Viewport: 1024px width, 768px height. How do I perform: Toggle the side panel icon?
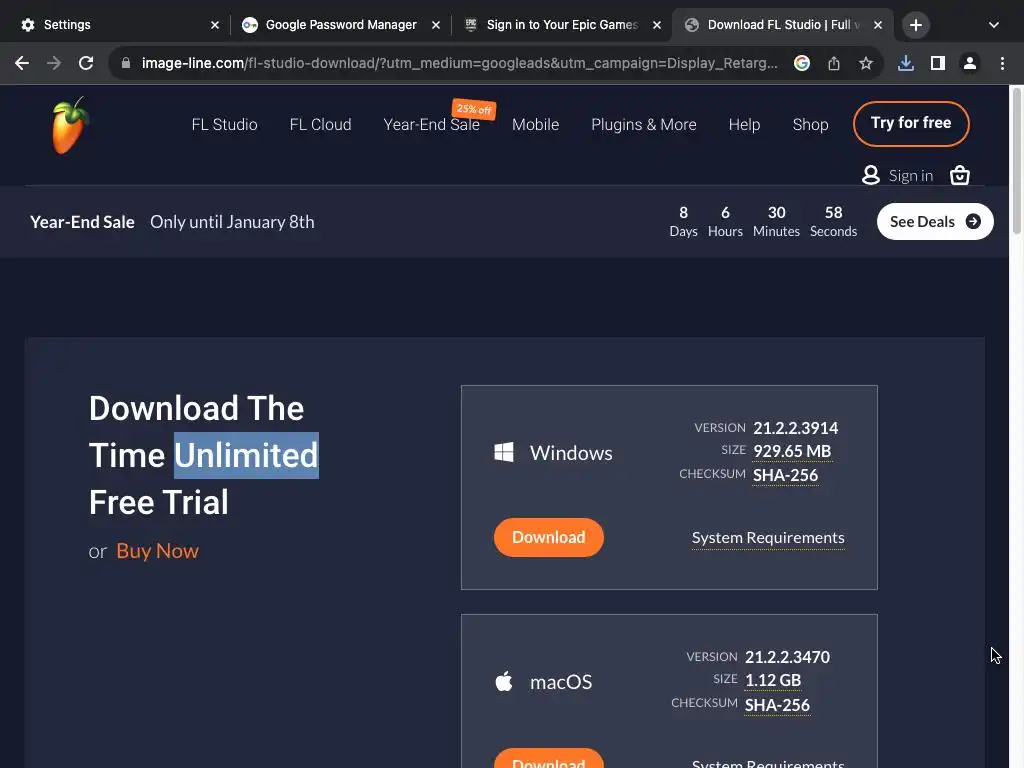coord(938,63)
